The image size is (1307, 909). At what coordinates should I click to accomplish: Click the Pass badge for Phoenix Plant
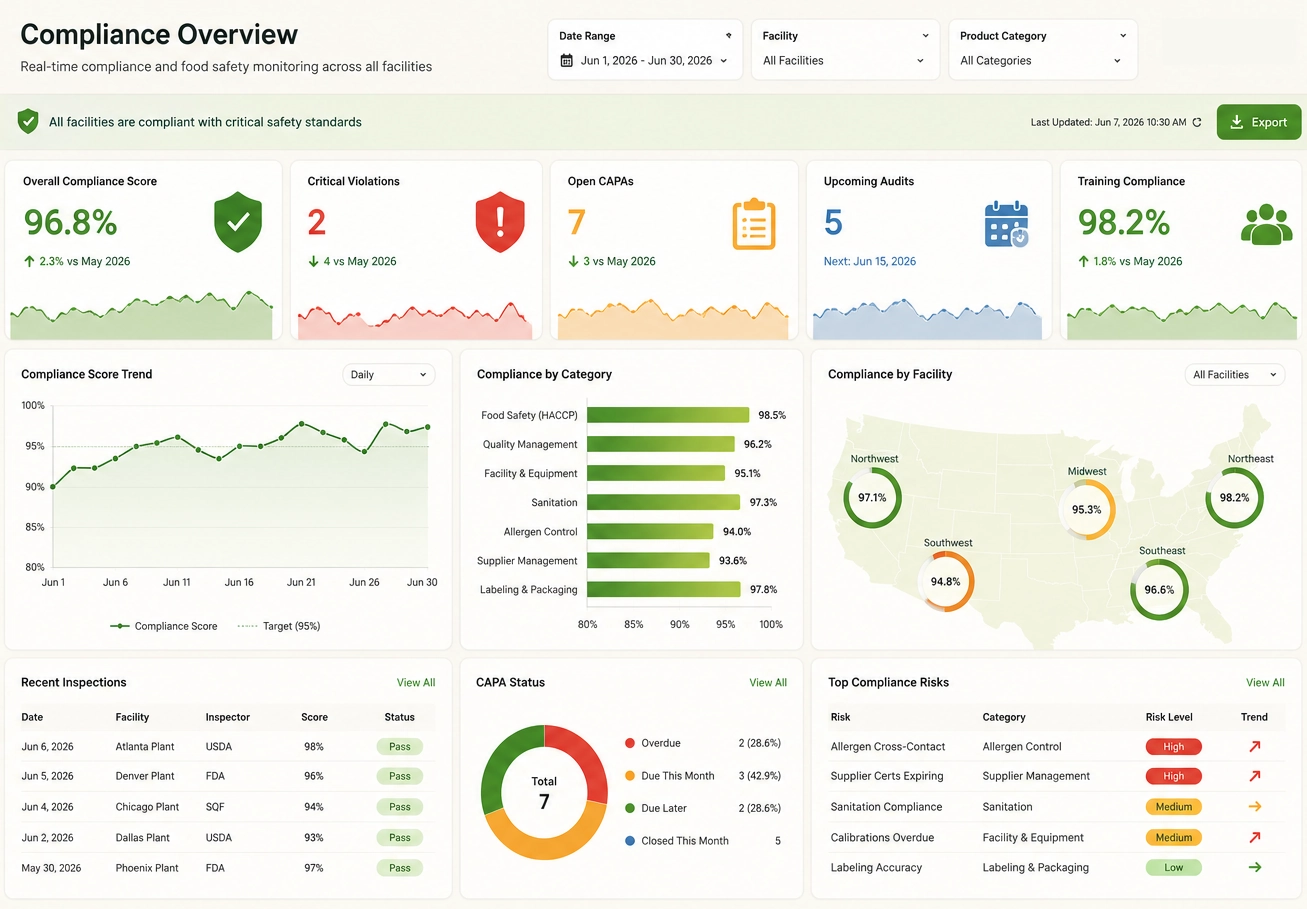tap(400, 868)
